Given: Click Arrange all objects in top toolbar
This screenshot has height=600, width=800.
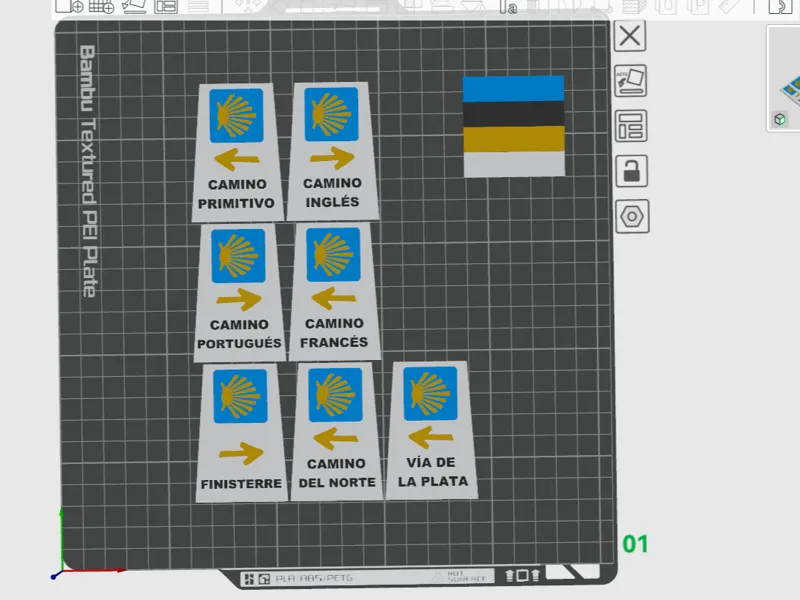Looking at the screenshot, I should [x=166, y=6].
